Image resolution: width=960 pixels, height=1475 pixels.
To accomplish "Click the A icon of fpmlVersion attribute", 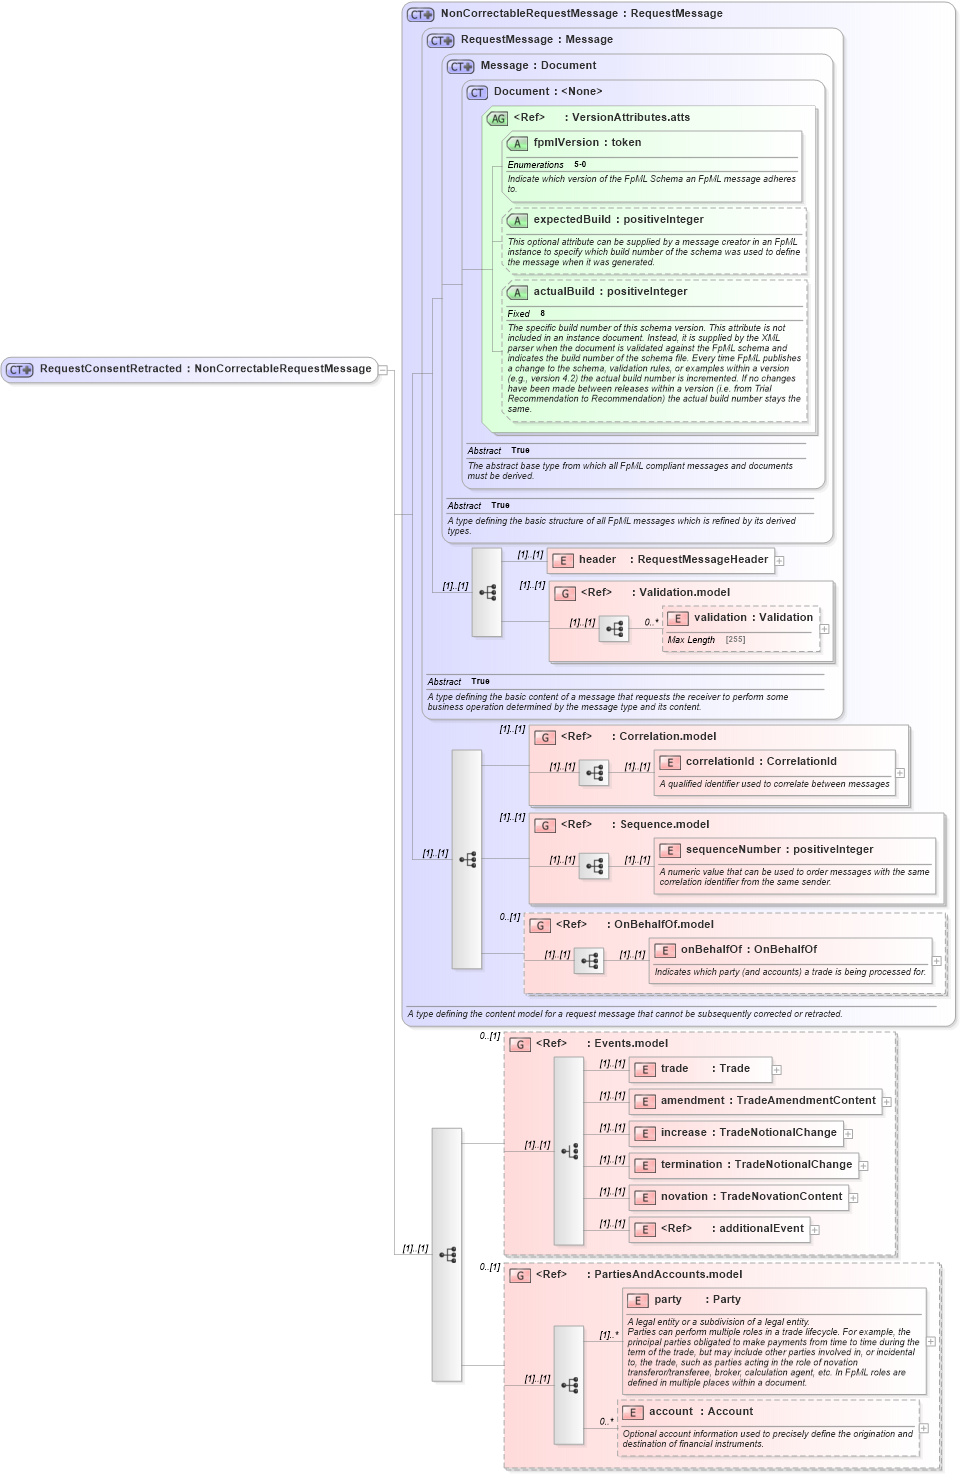I will coord(517,144).
